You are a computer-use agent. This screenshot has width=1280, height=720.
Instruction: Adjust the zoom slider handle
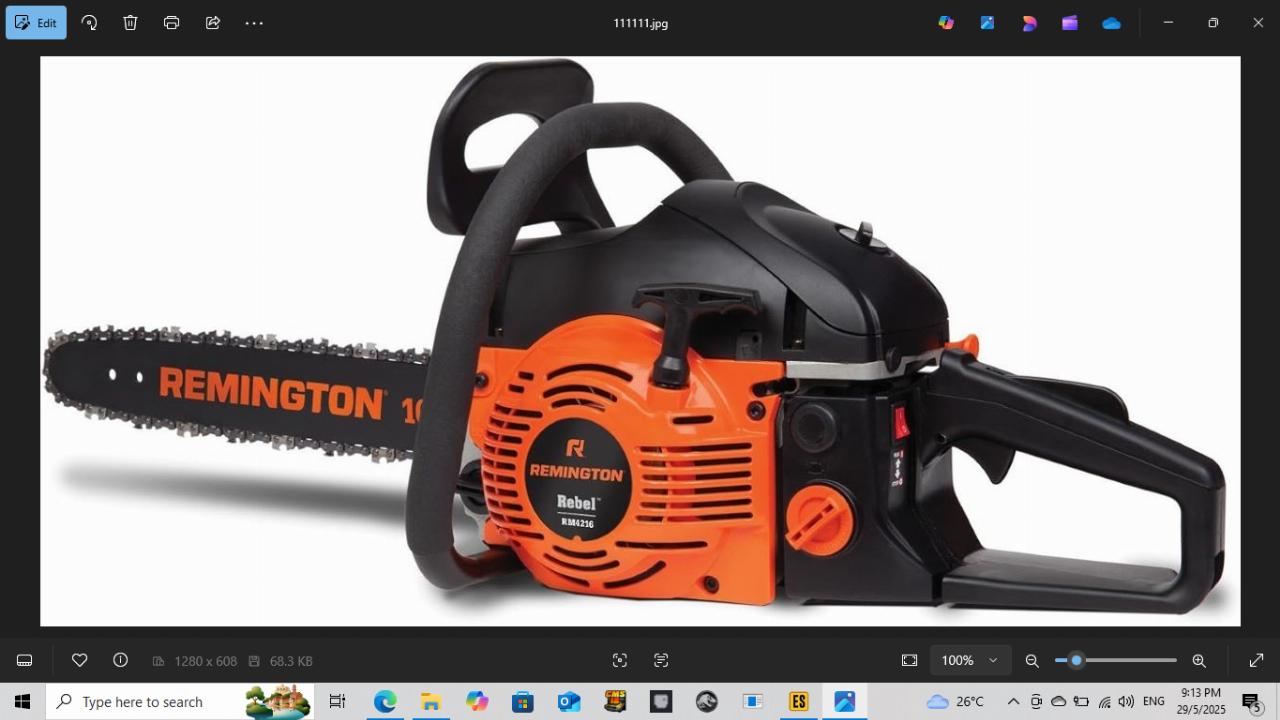1076,660
